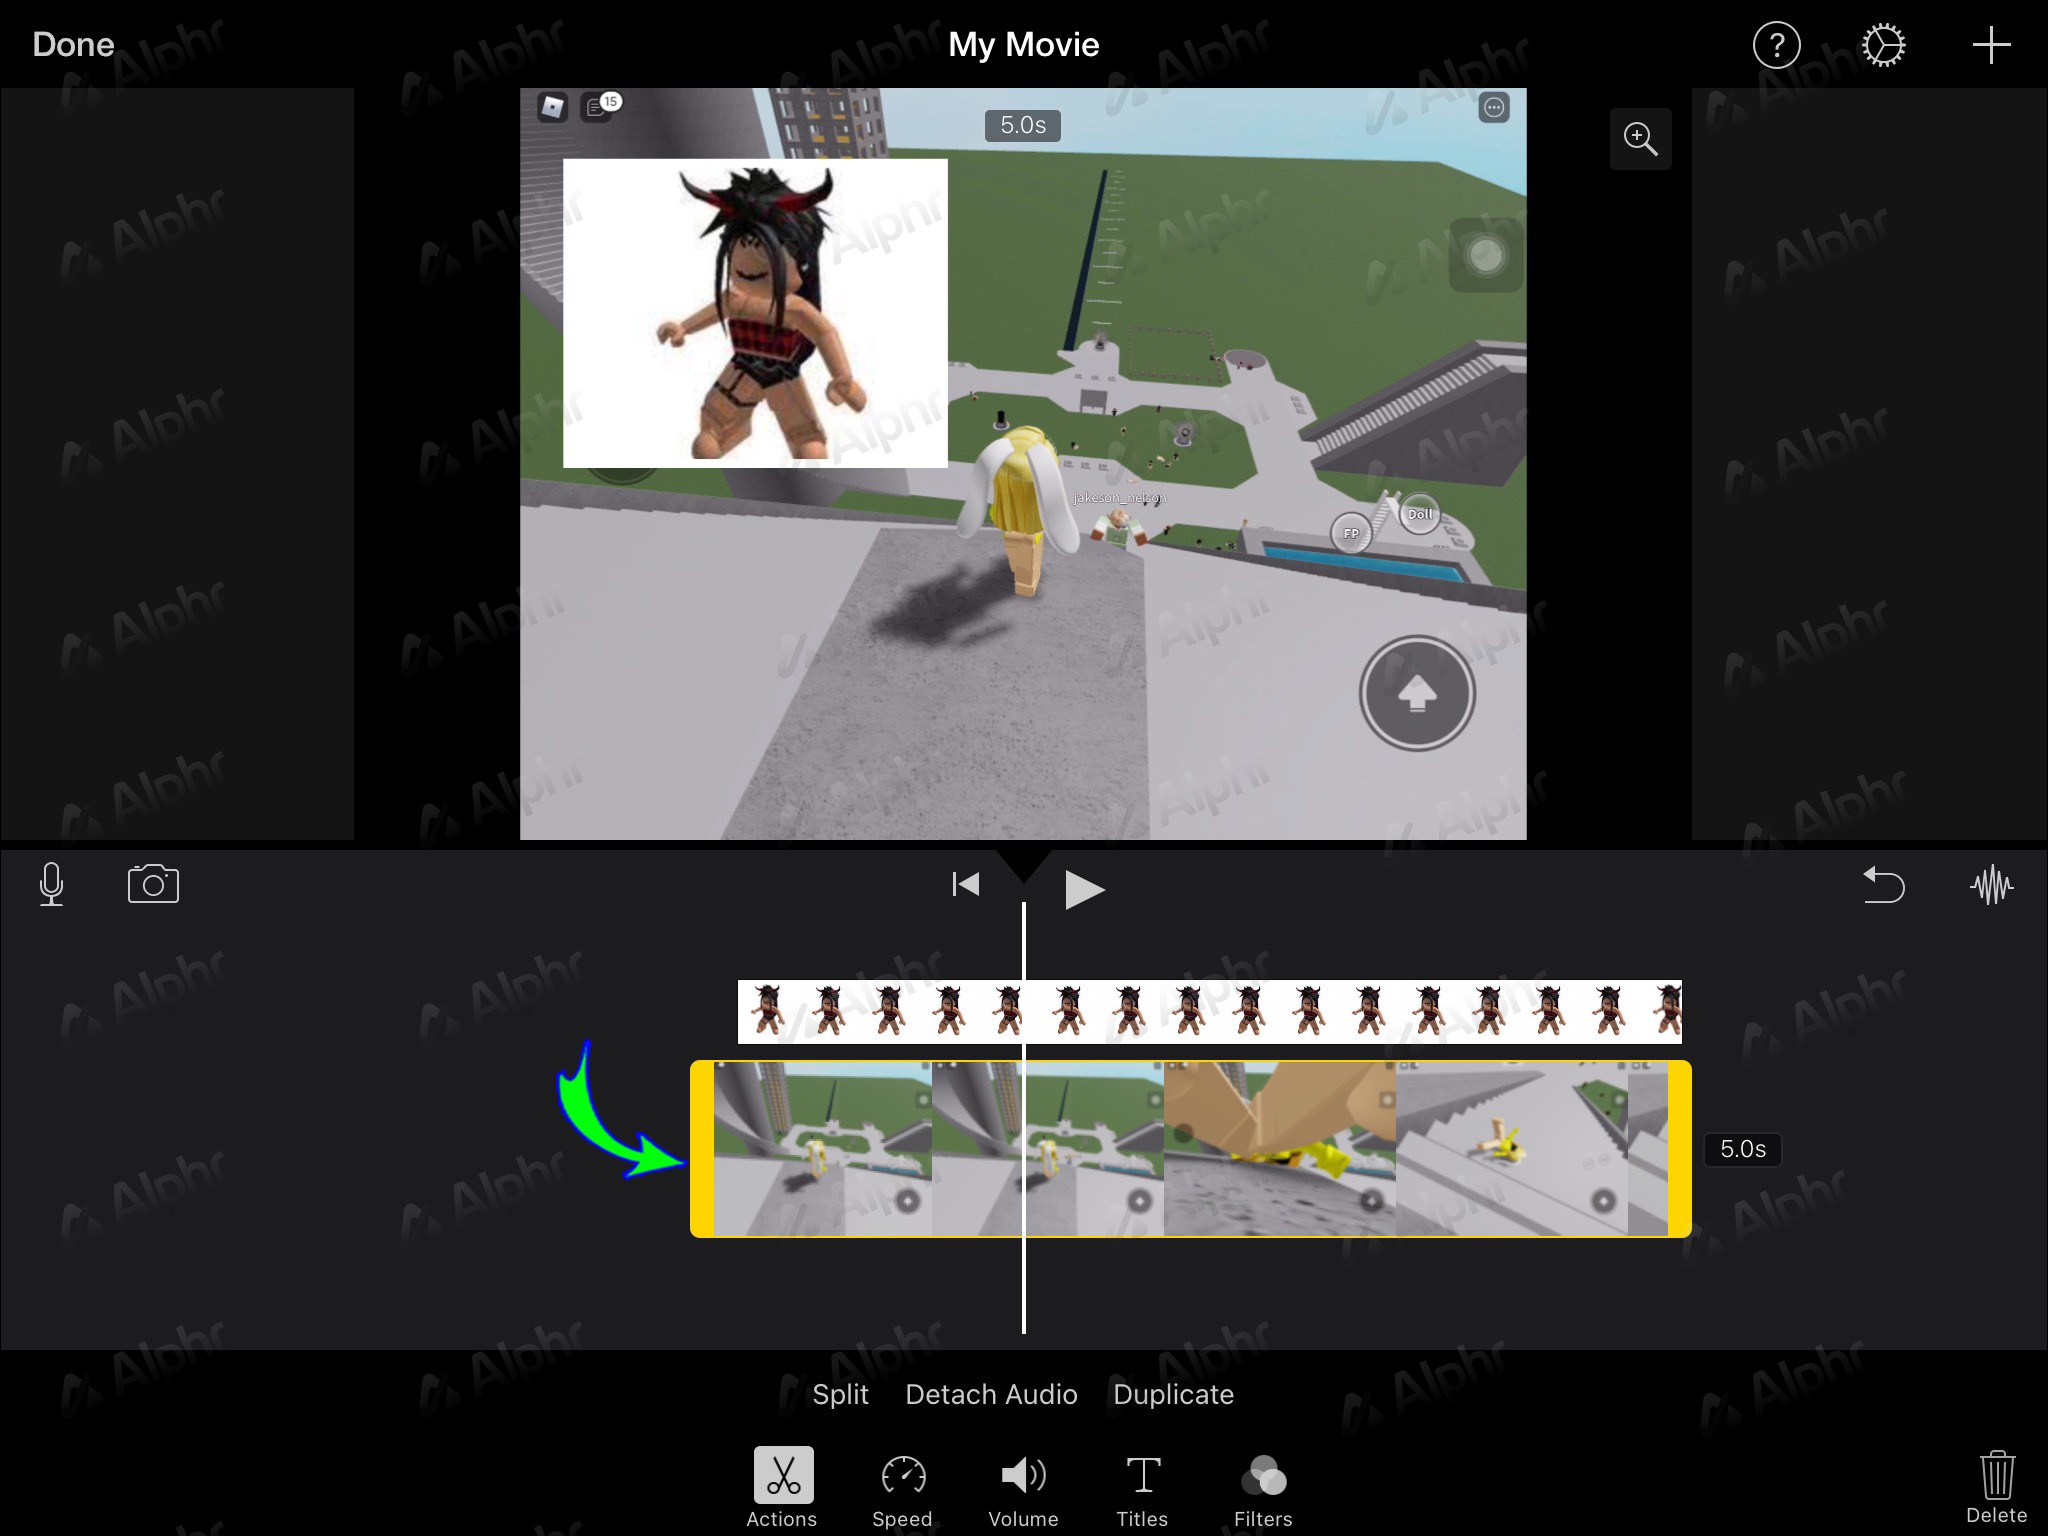Open project settings gear icon
The height and width of the screenshot is (1536, 2048).
tap(1883, 45)
